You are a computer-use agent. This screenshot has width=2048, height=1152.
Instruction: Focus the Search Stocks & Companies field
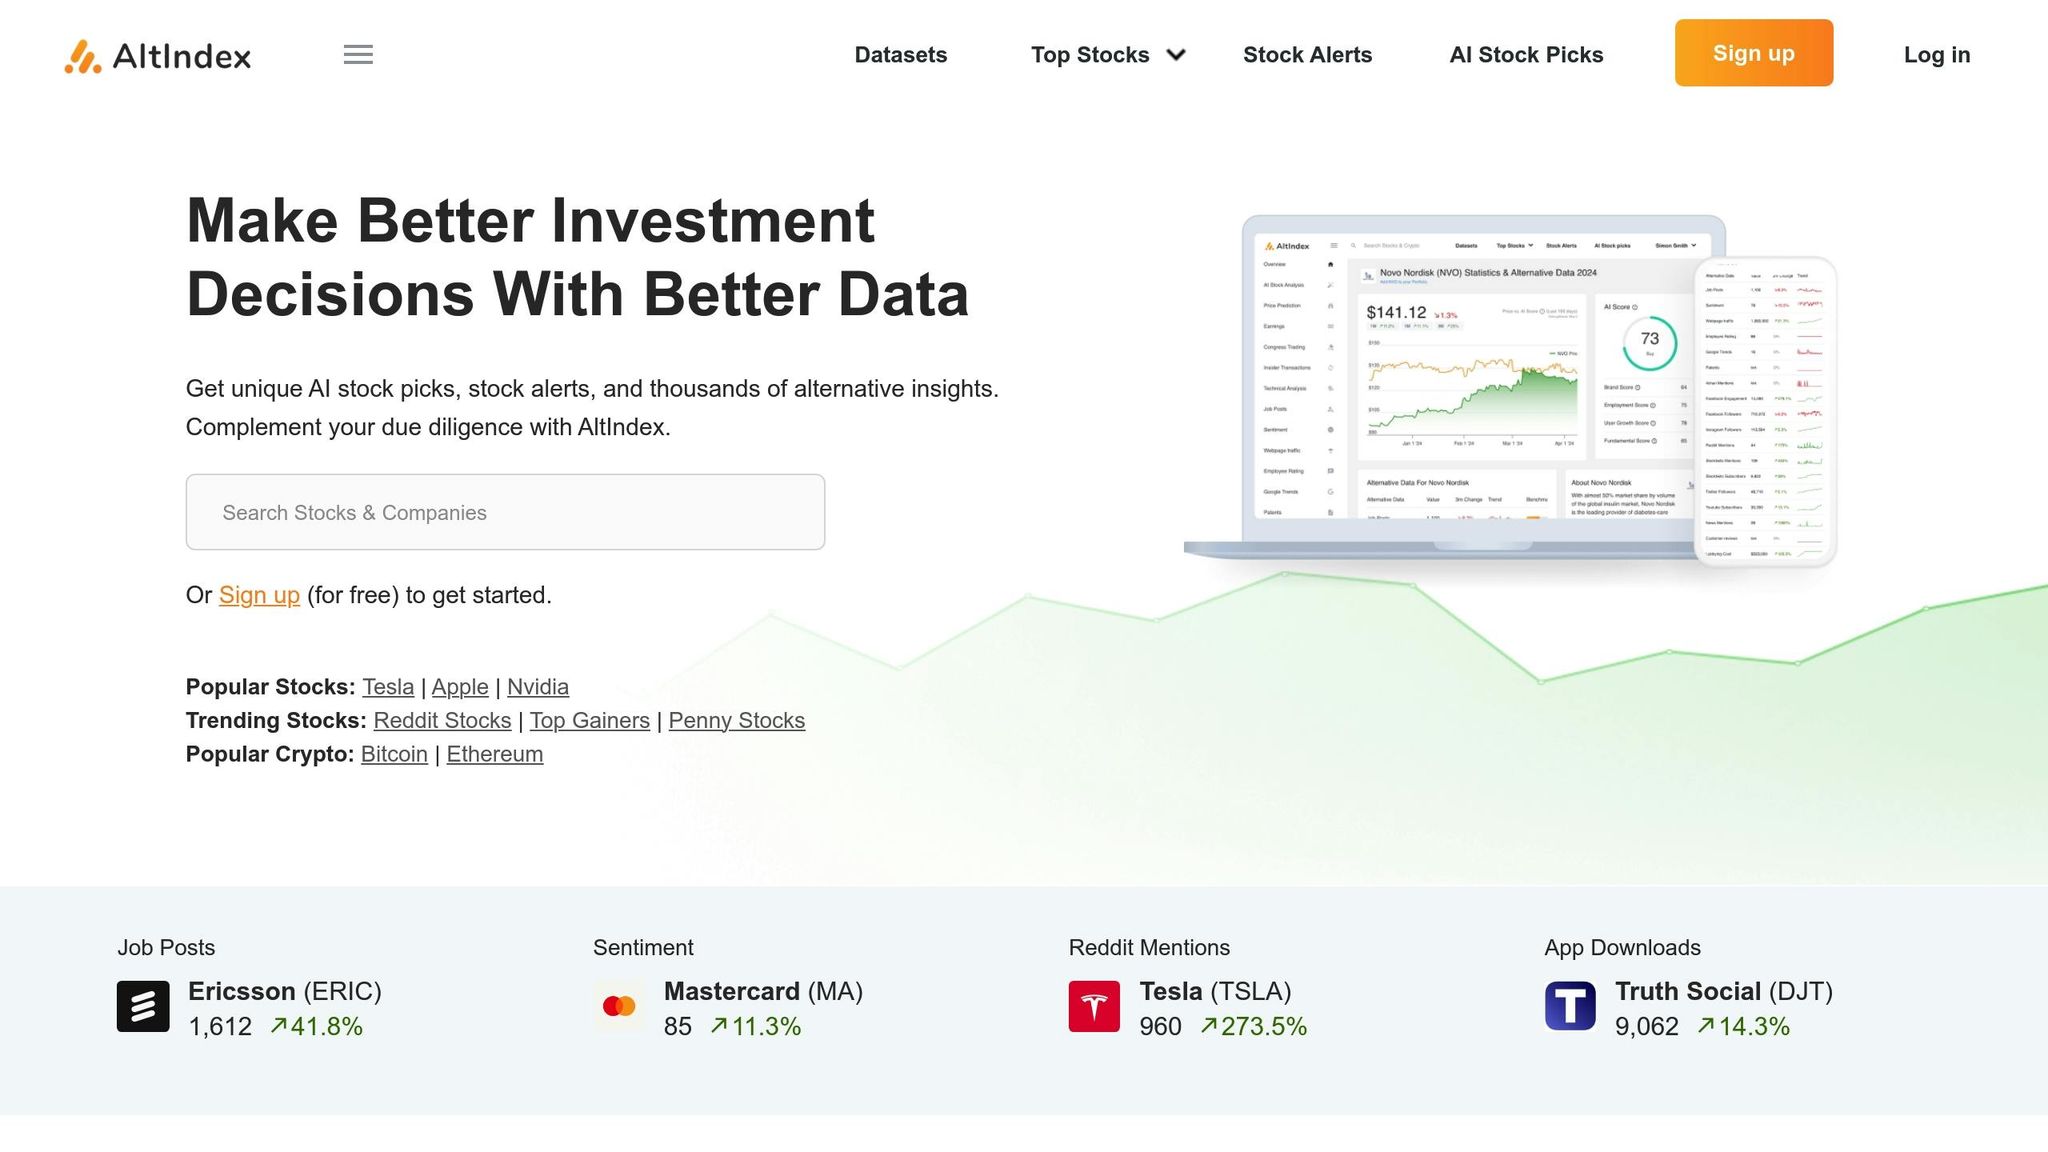coord(505,512)
